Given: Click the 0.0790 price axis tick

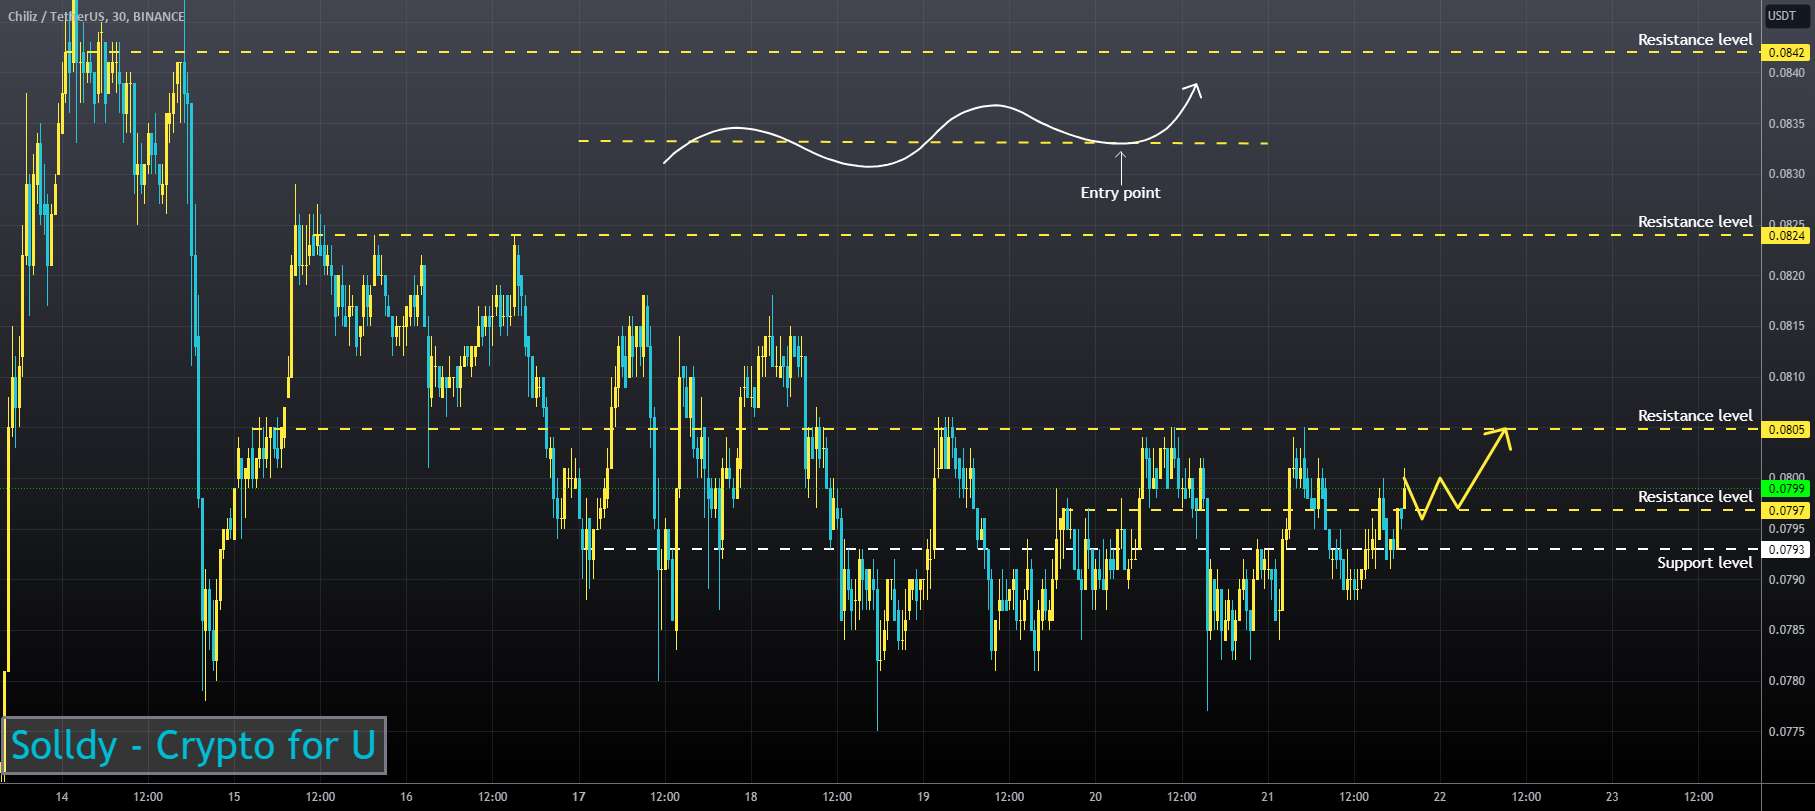Looking at the screenshot, I should (x=1786, y=580).
